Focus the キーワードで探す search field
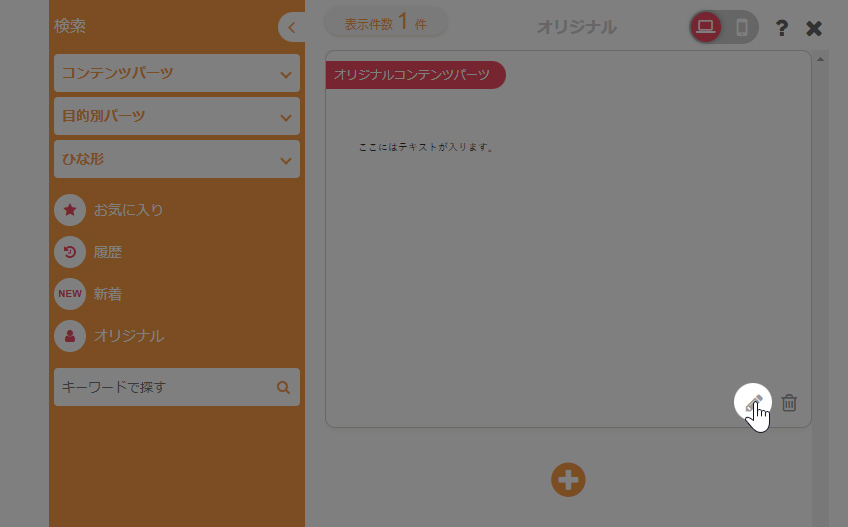This screenshot has height=527, width=848. [x=177, y=387]
